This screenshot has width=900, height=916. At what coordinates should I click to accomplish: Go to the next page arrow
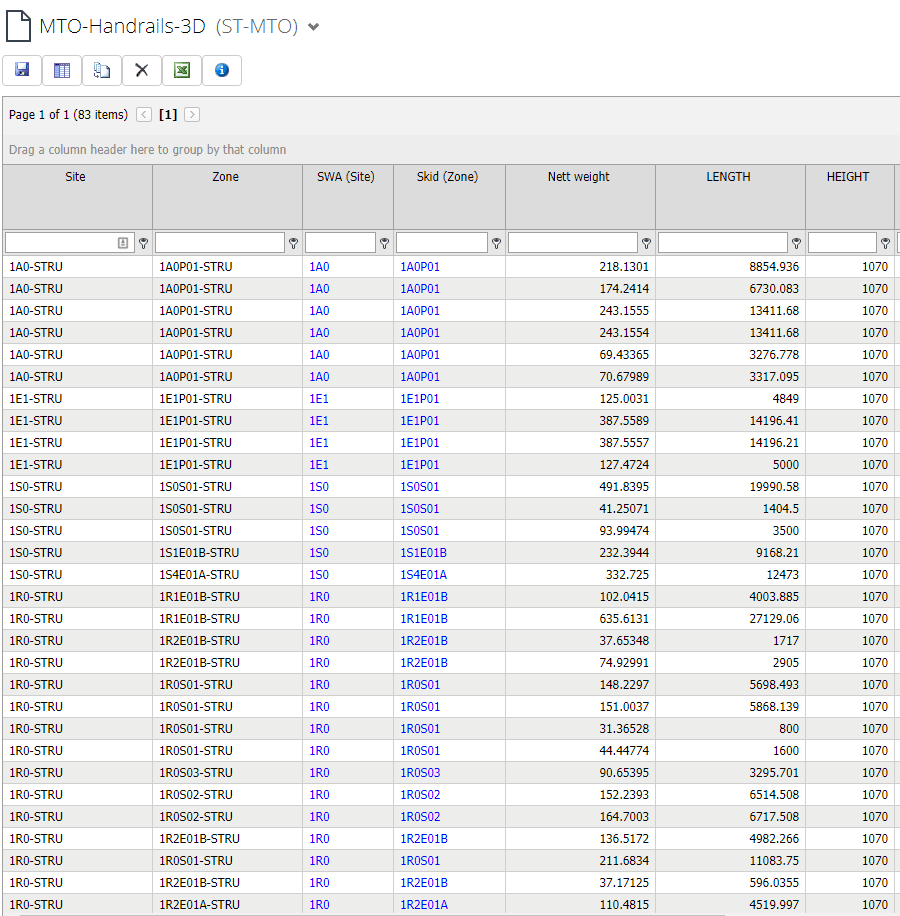(192, 115)
